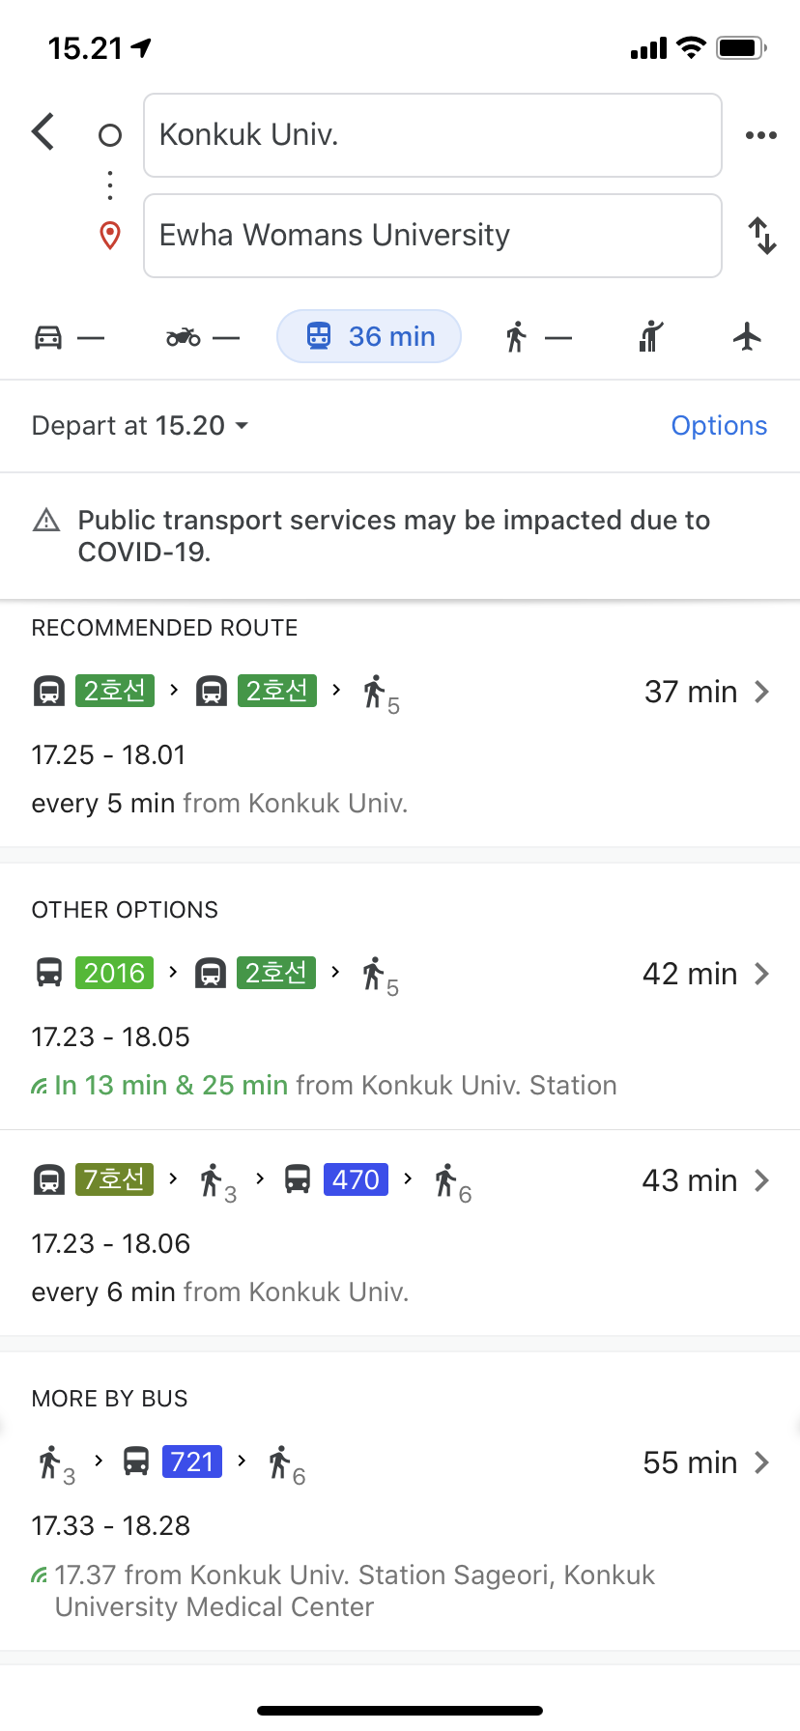Image resolution: width=800 pixels, height=1731 pixels.
Task: Edit the Ewha Womans University destination field
Action: pyautogui.click(x=432, y=236)
